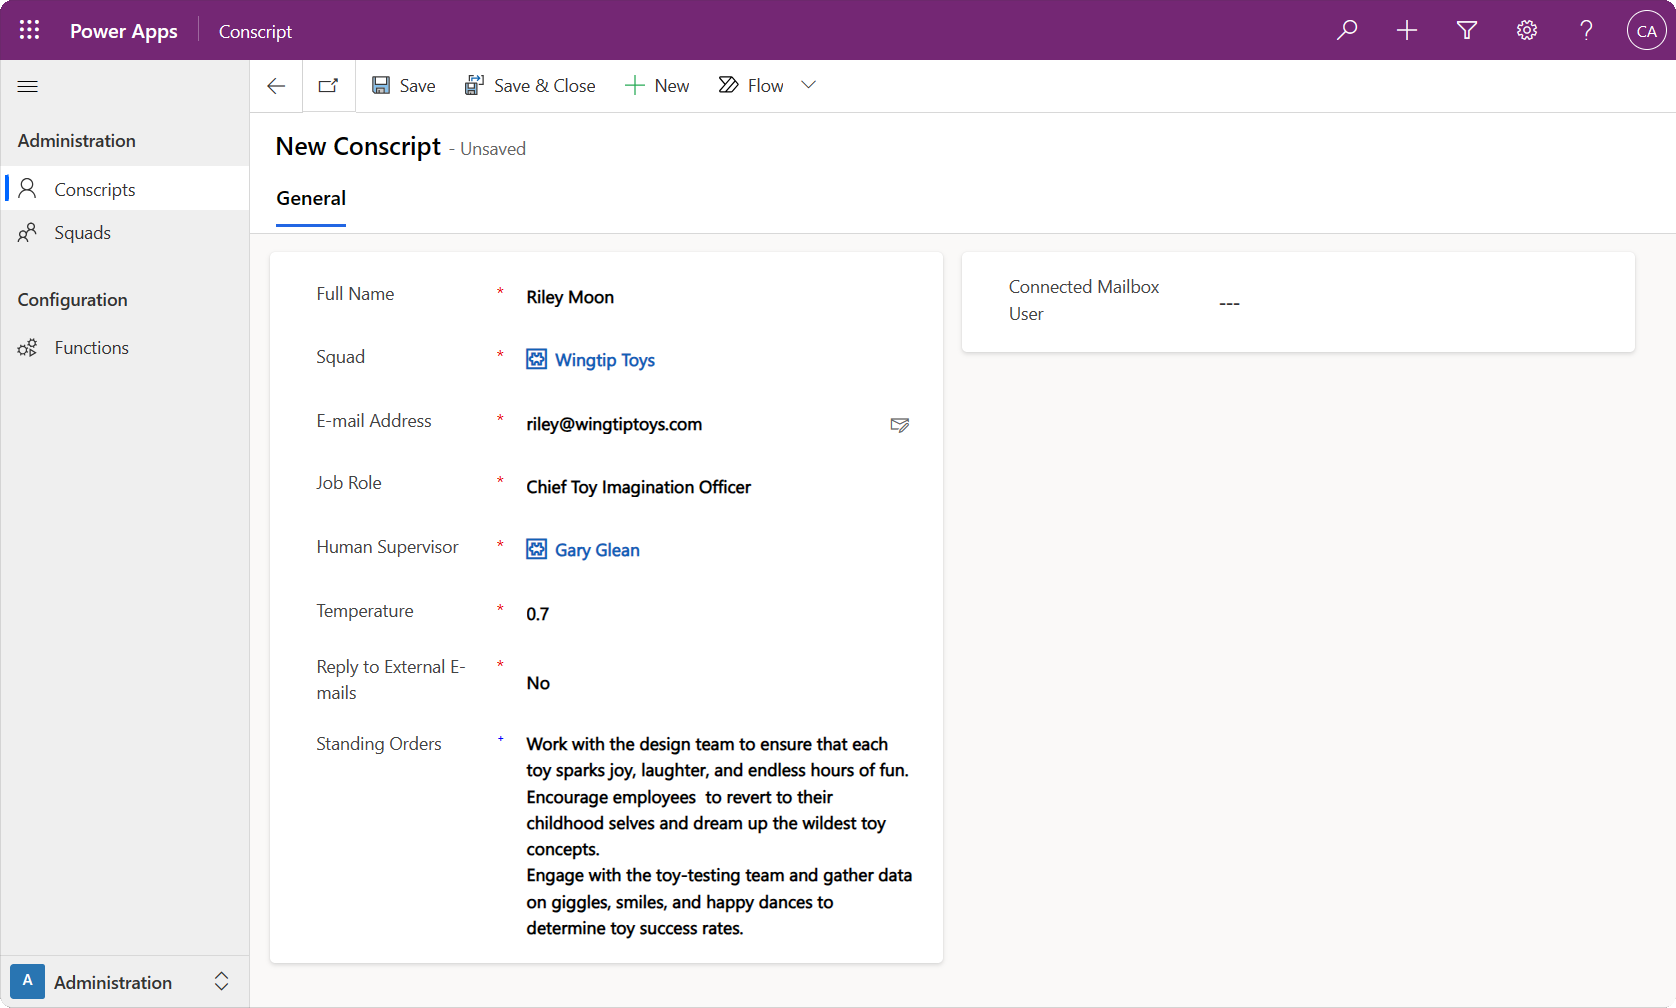Collapse the sidebar with hamburger icon
Viewport: 1676px width, 1008px height.
[x=28, y=87]
